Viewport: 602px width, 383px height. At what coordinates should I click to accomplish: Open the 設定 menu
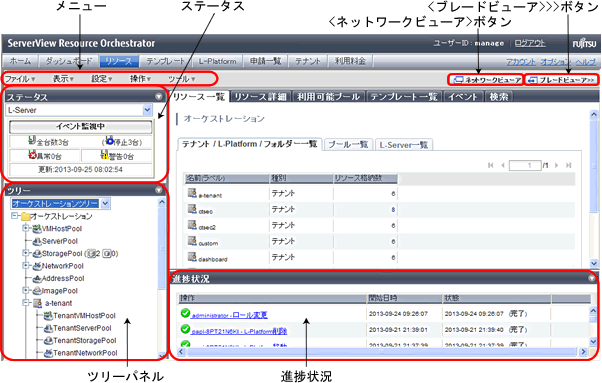[x=102, y=79]
